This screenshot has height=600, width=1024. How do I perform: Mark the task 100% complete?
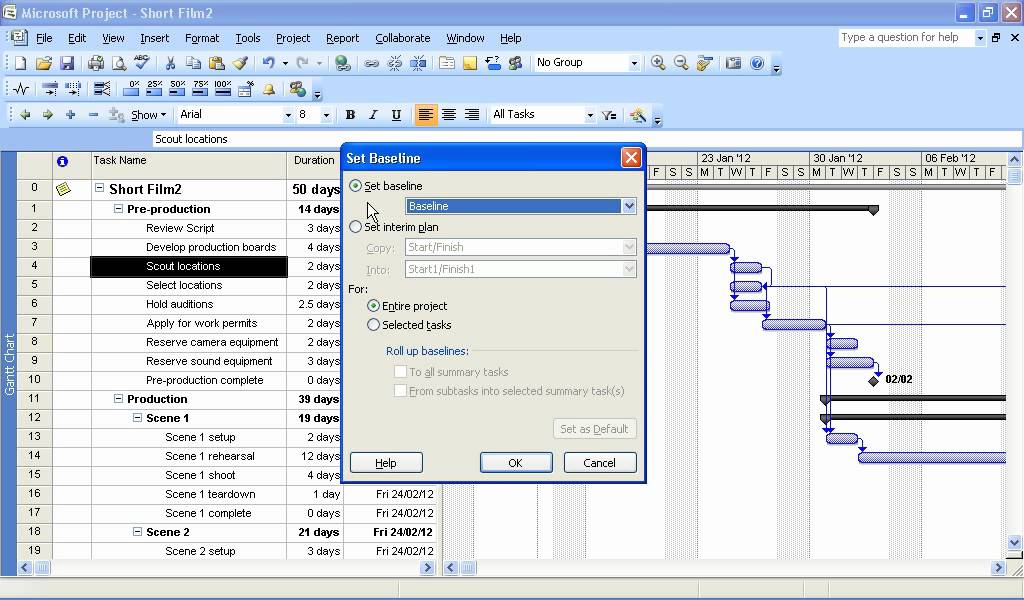click(223, 89)
